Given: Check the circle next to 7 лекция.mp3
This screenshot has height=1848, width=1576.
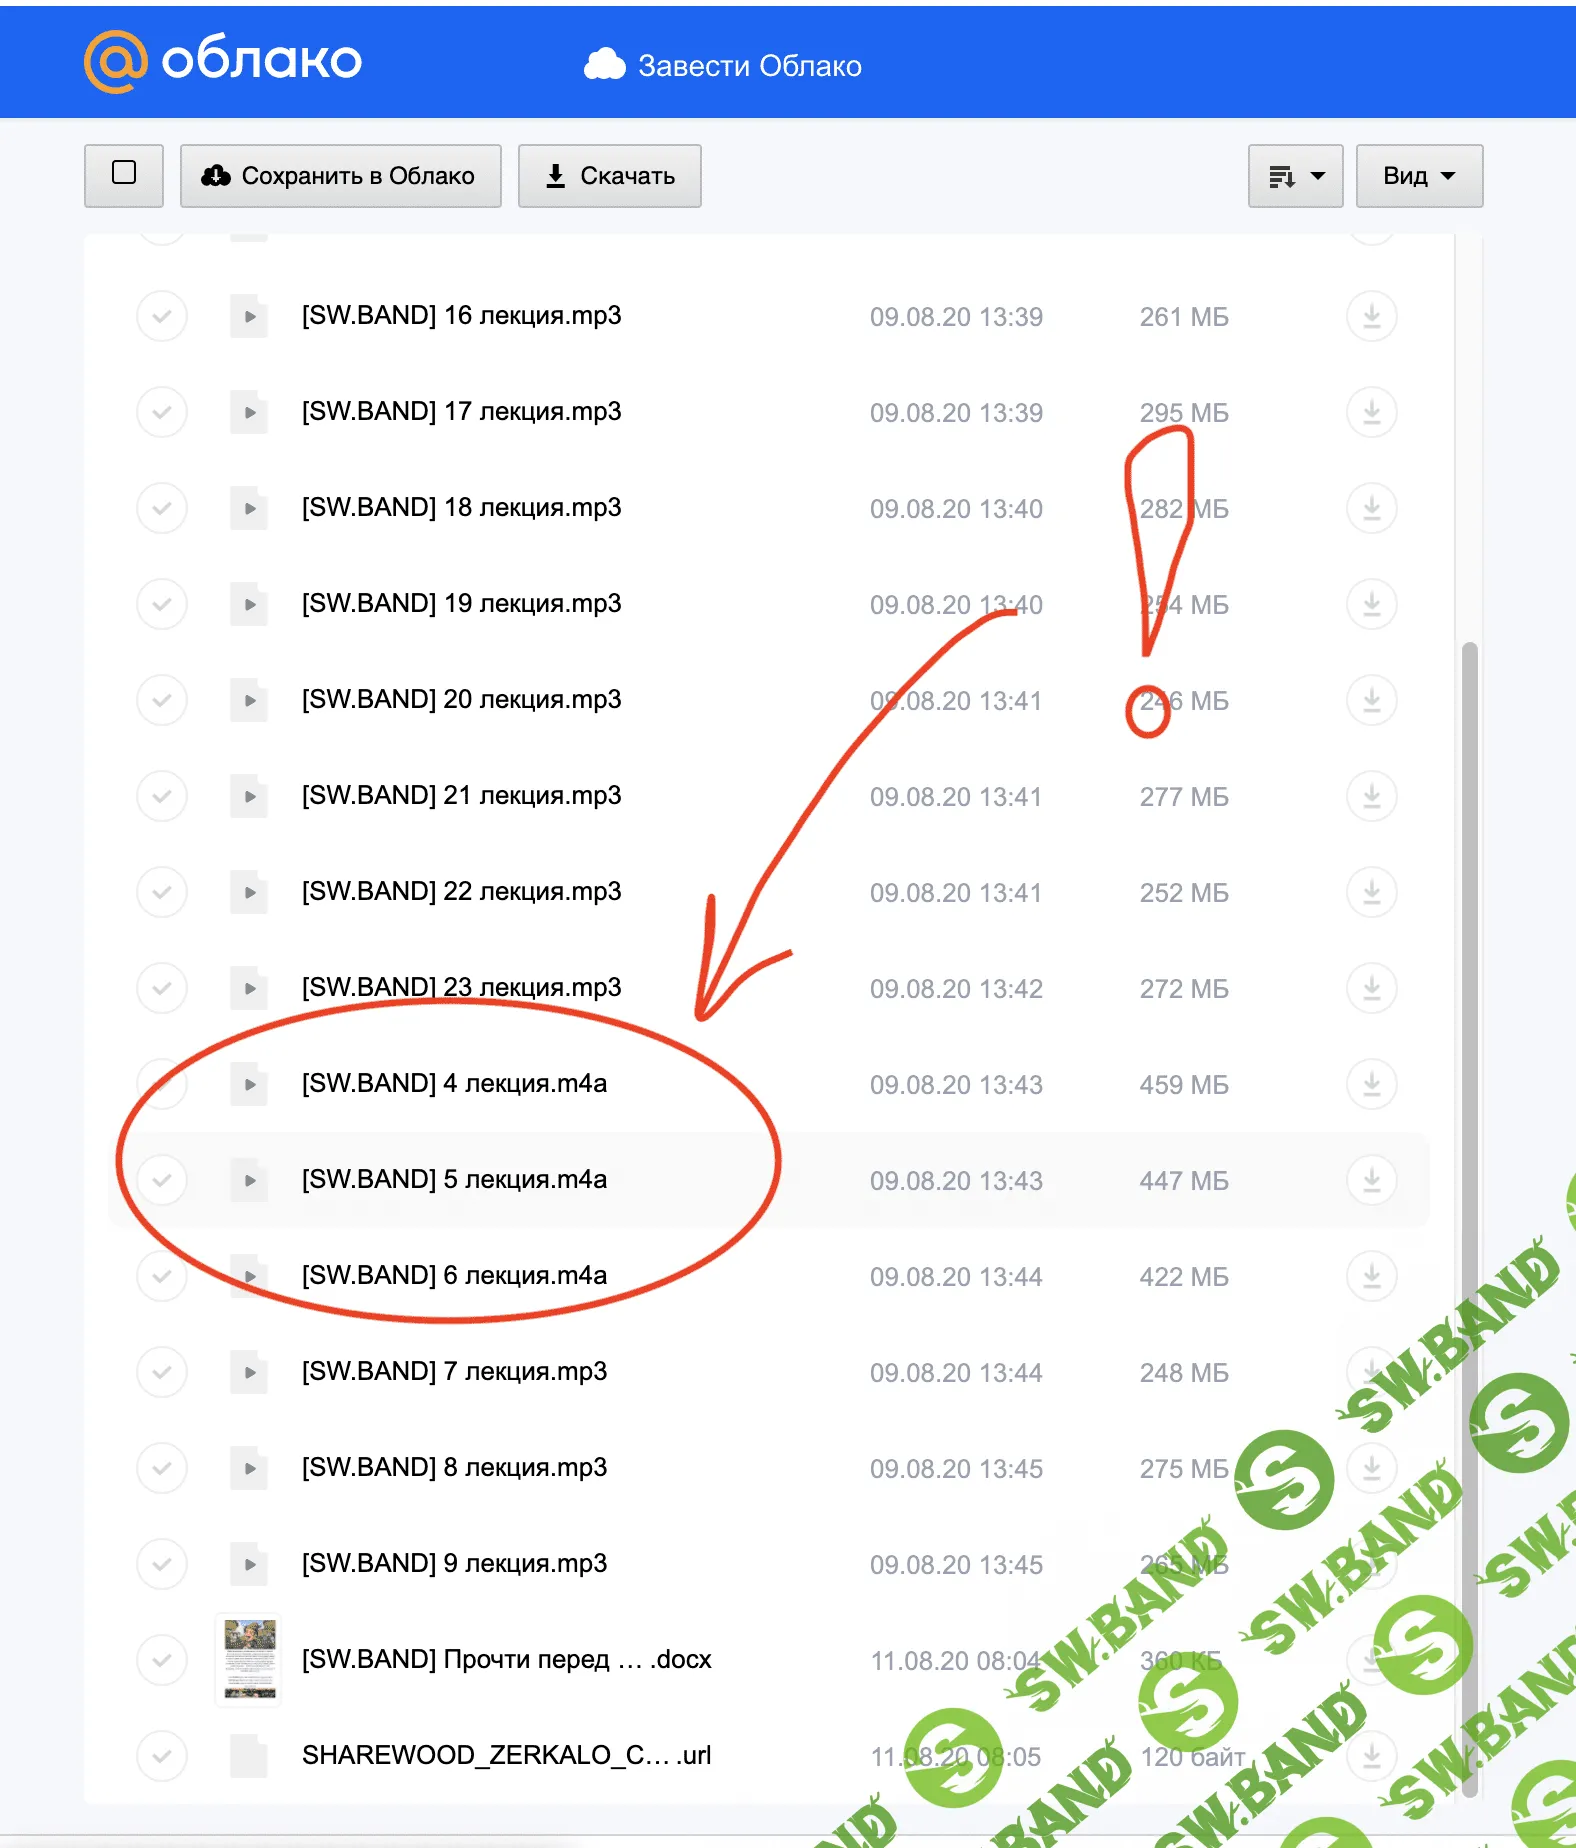Looking at the screenshot, I should point(162,1373).
